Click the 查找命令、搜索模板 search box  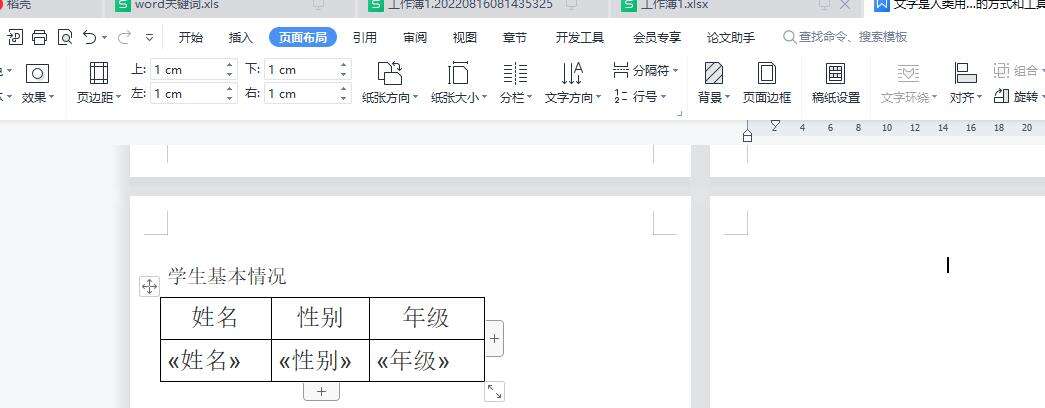coord(845,37)
